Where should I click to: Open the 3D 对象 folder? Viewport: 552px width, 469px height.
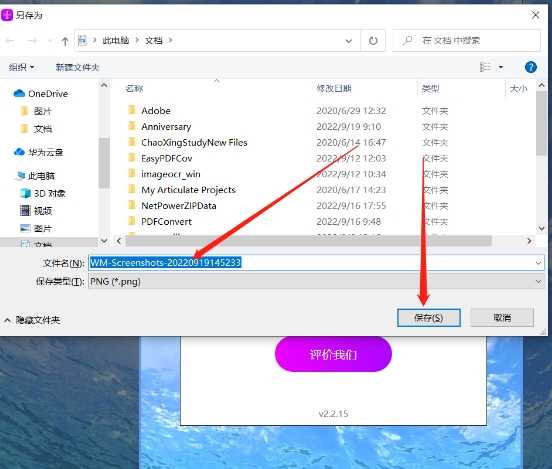[x=43, y=193]
